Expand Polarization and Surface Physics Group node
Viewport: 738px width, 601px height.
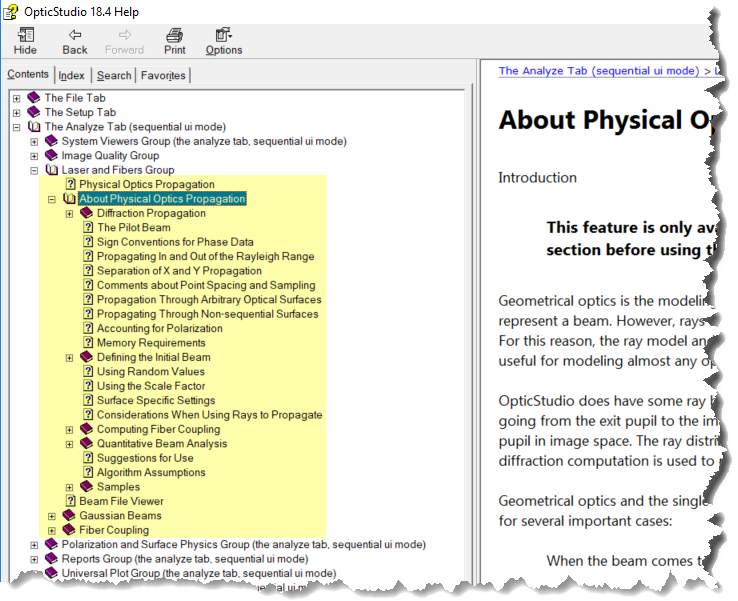(x=34, y=545)
